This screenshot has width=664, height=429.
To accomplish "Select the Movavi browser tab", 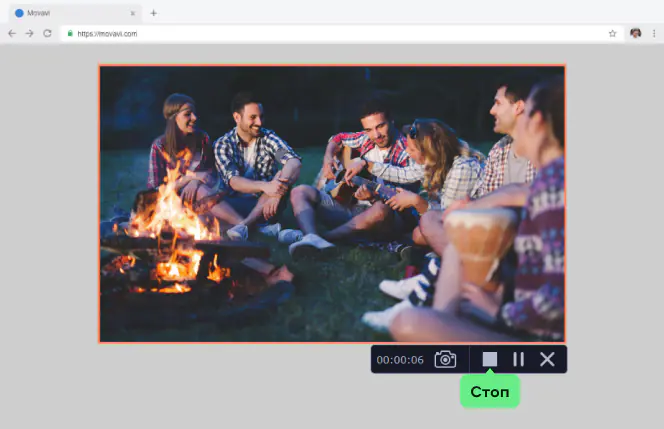I will click(75, 13).
